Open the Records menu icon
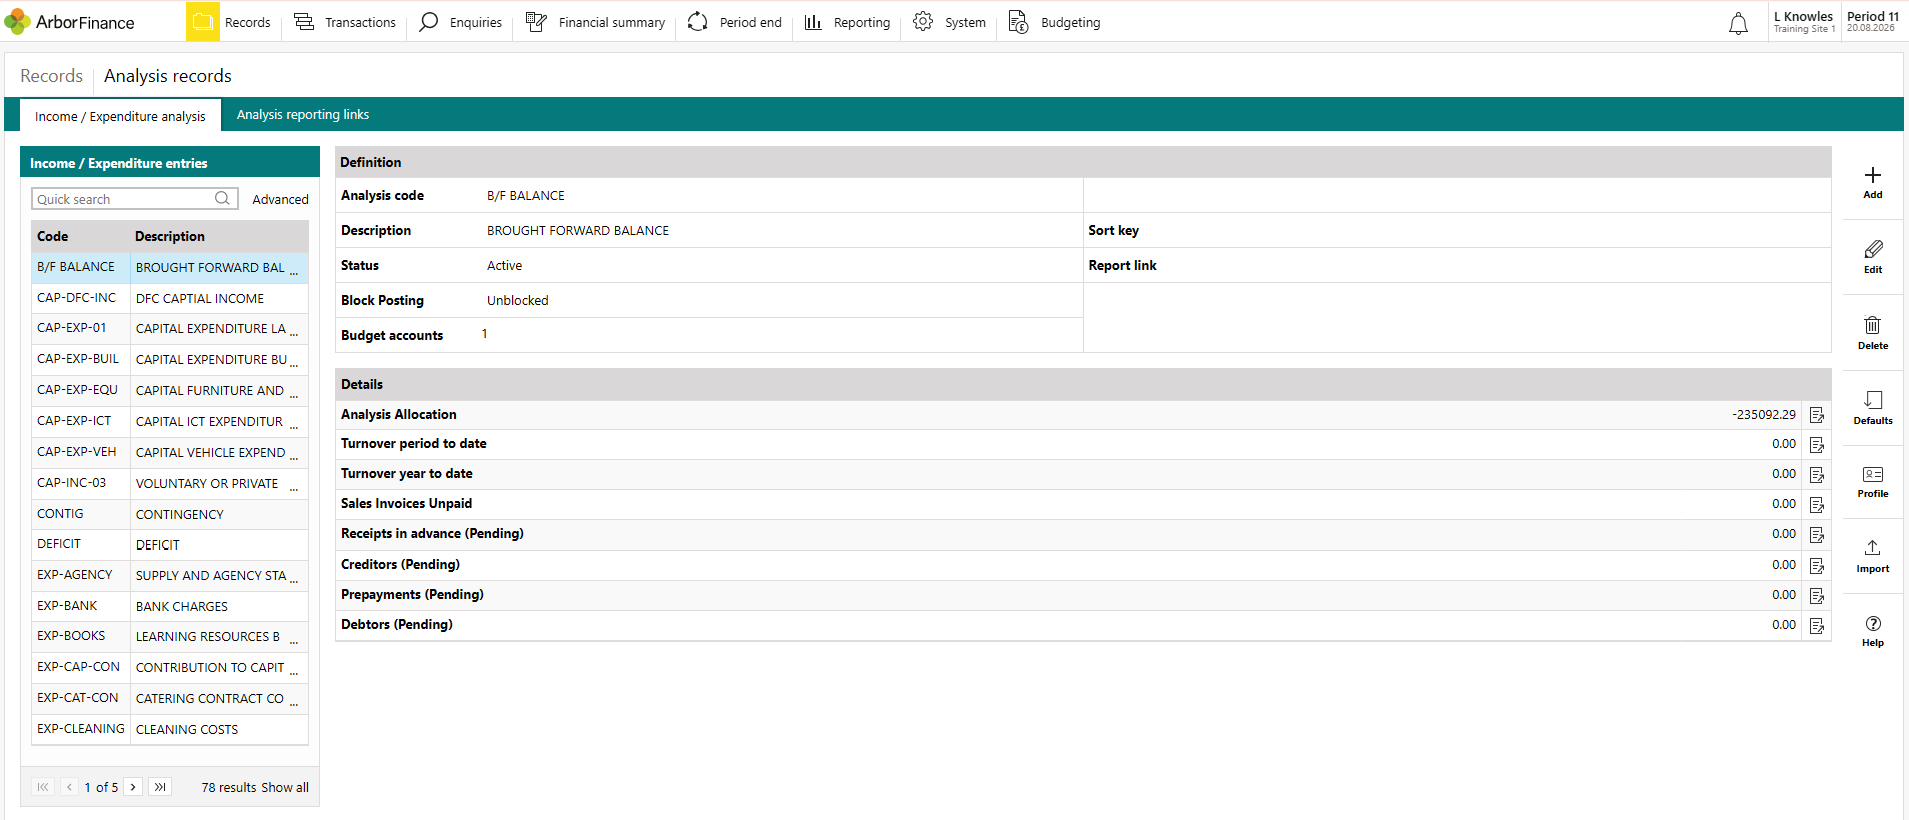Image resolution: width=1909 pixels, height=820 pixels. click(203, 22)
